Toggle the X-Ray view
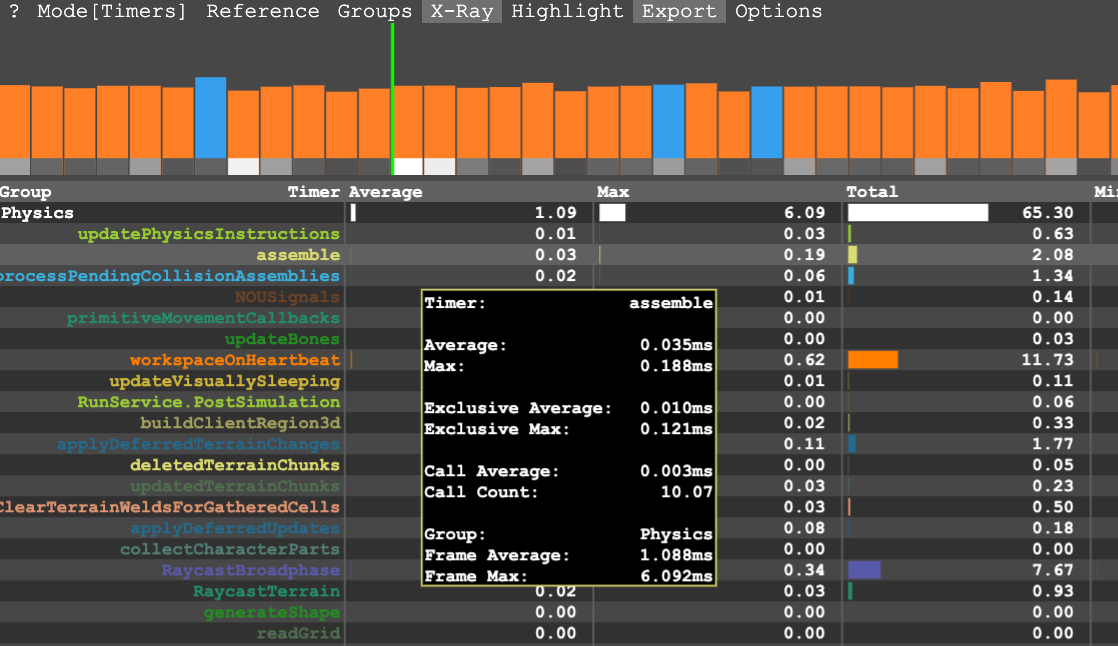Image resolution: width=1118 pixels, height=646 pixels. [x=461, y=11]
